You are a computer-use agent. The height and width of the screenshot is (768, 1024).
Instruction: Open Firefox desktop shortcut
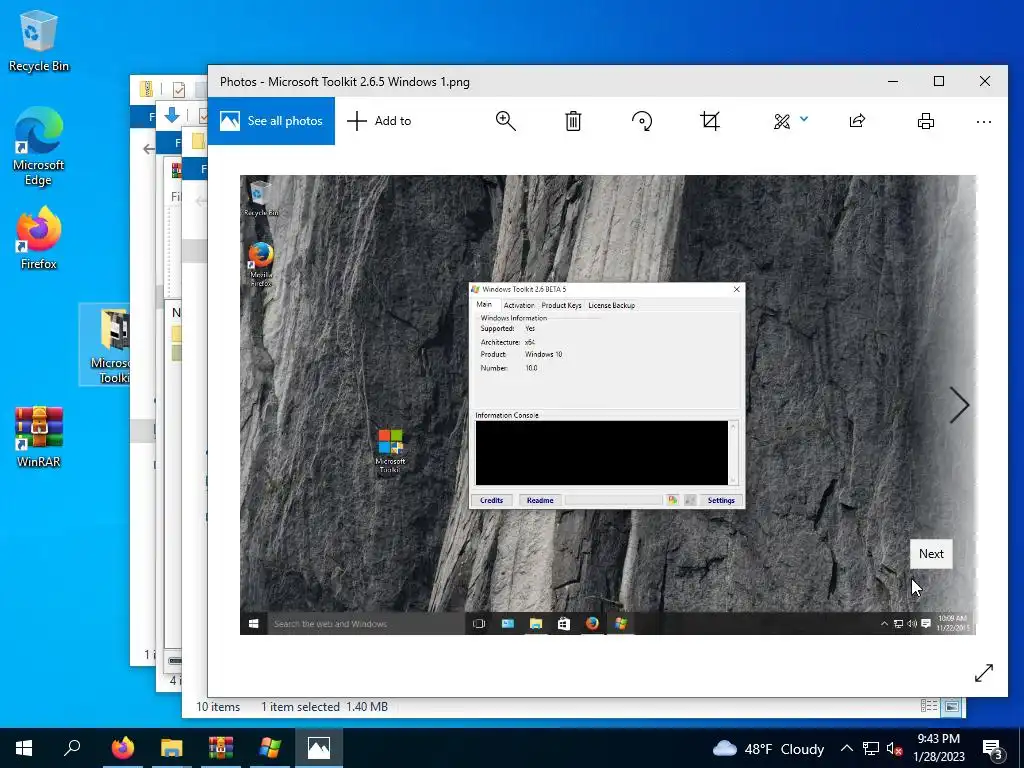pos(39,238)
